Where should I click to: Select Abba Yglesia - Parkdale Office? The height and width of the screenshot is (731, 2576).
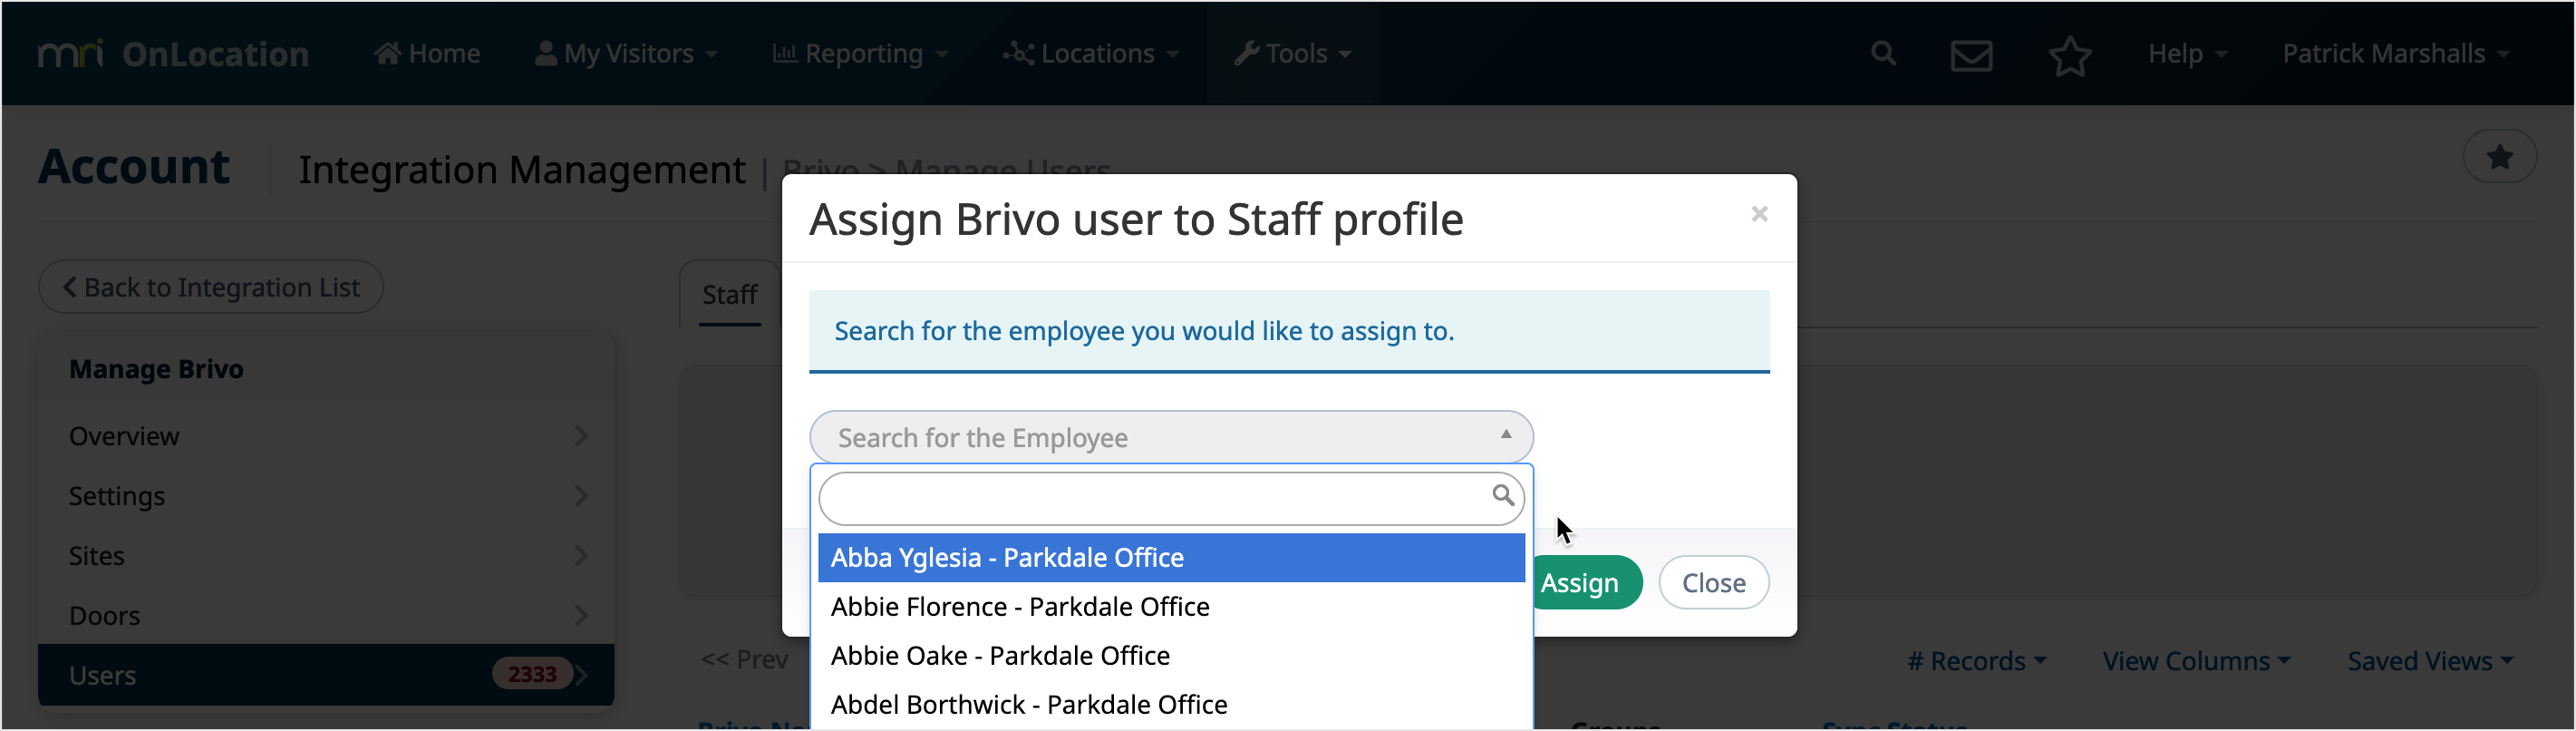coord(1171,559)
